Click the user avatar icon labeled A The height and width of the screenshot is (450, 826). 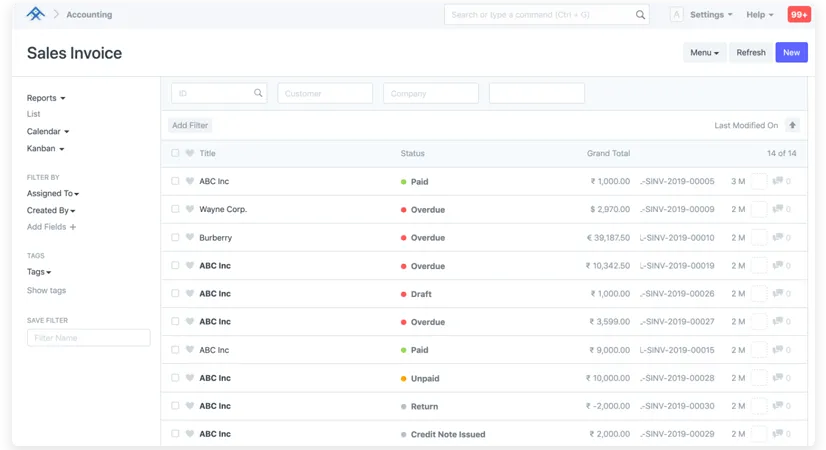pyautogui.click(x=677, y=15)
